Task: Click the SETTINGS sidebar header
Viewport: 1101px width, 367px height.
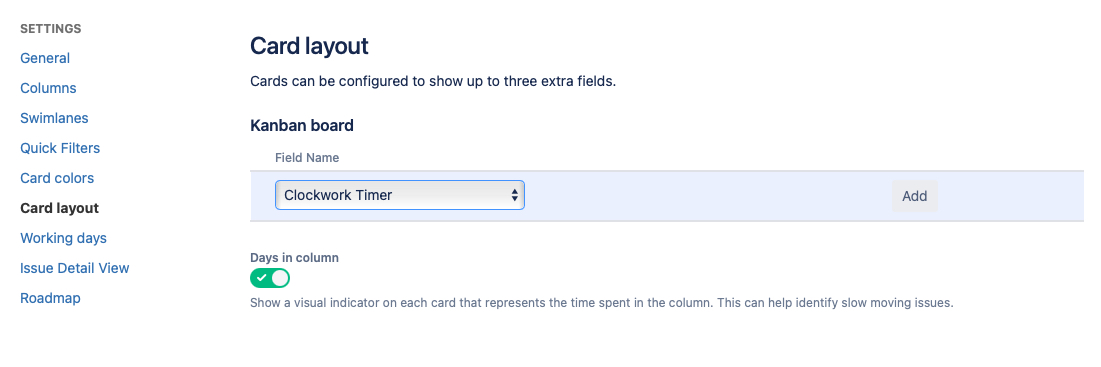Action: [x=51, y=29]
